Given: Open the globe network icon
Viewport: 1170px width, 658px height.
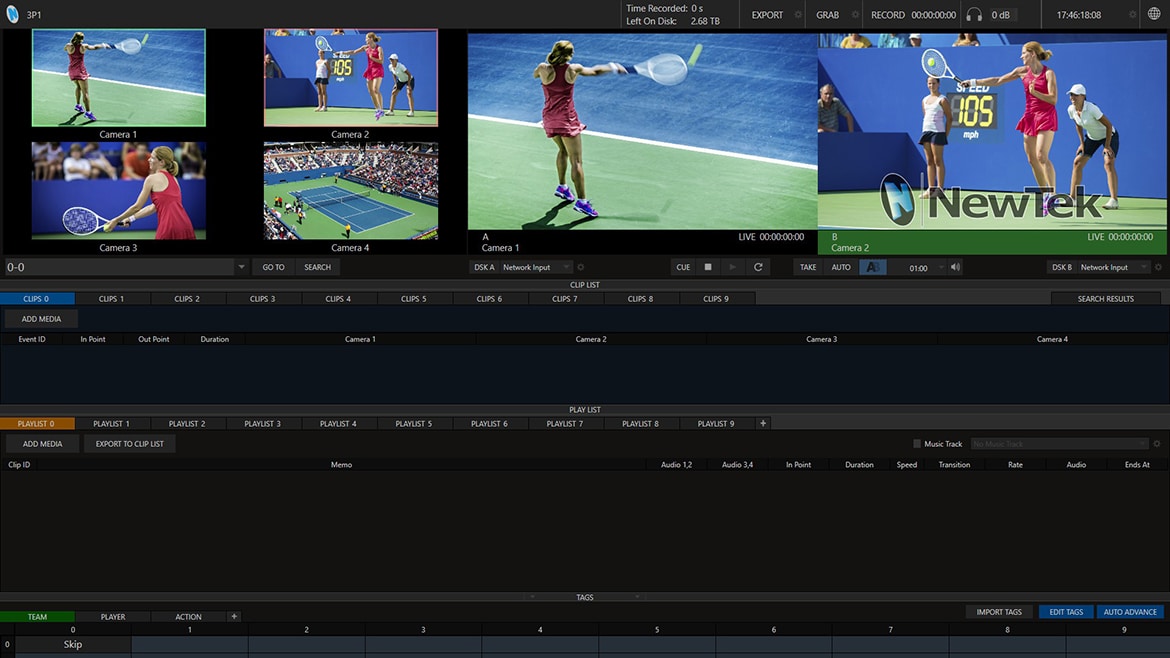Looking at the screenshot, I should point(1154,15).
